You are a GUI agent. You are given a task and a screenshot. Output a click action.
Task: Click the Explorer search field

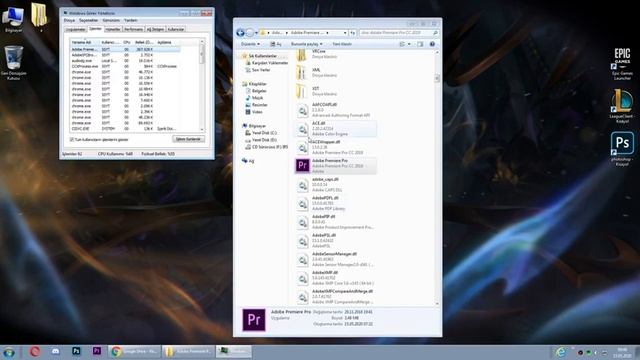[399, 33]
